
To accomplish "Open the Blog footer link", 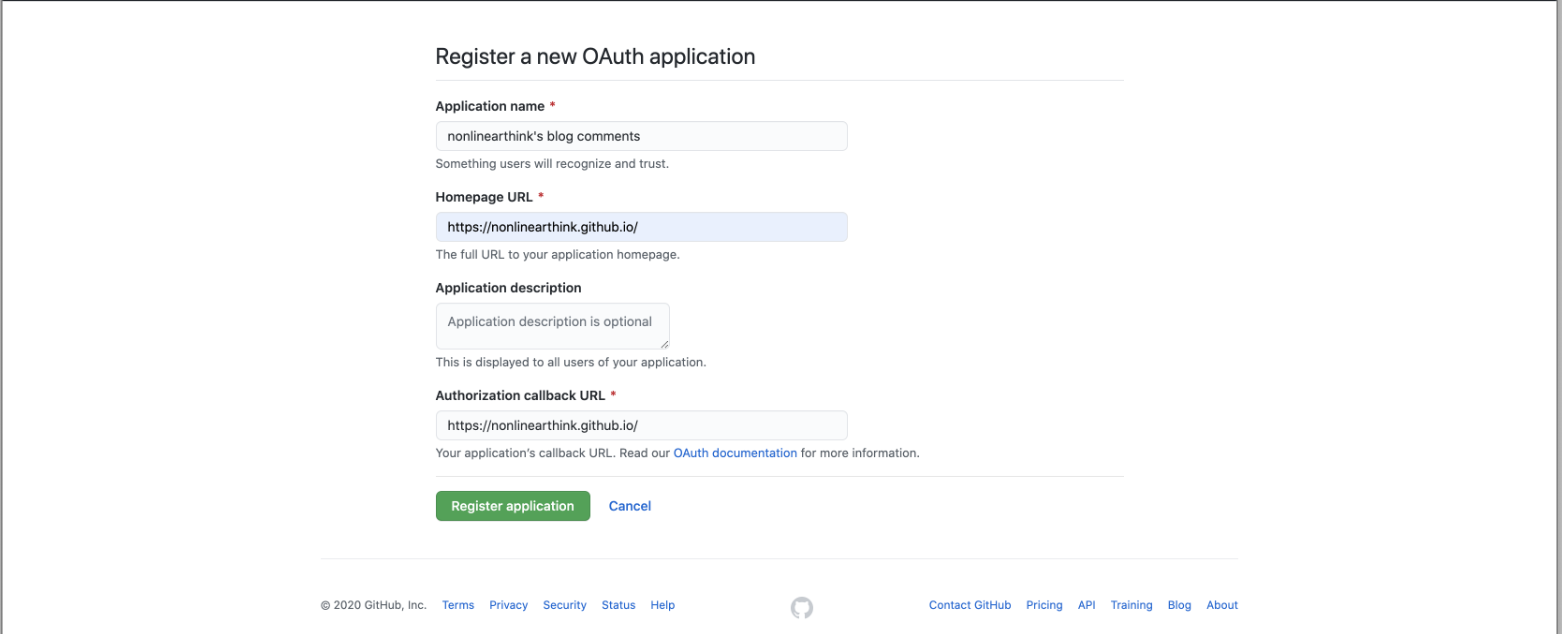I will point(1179,605).
